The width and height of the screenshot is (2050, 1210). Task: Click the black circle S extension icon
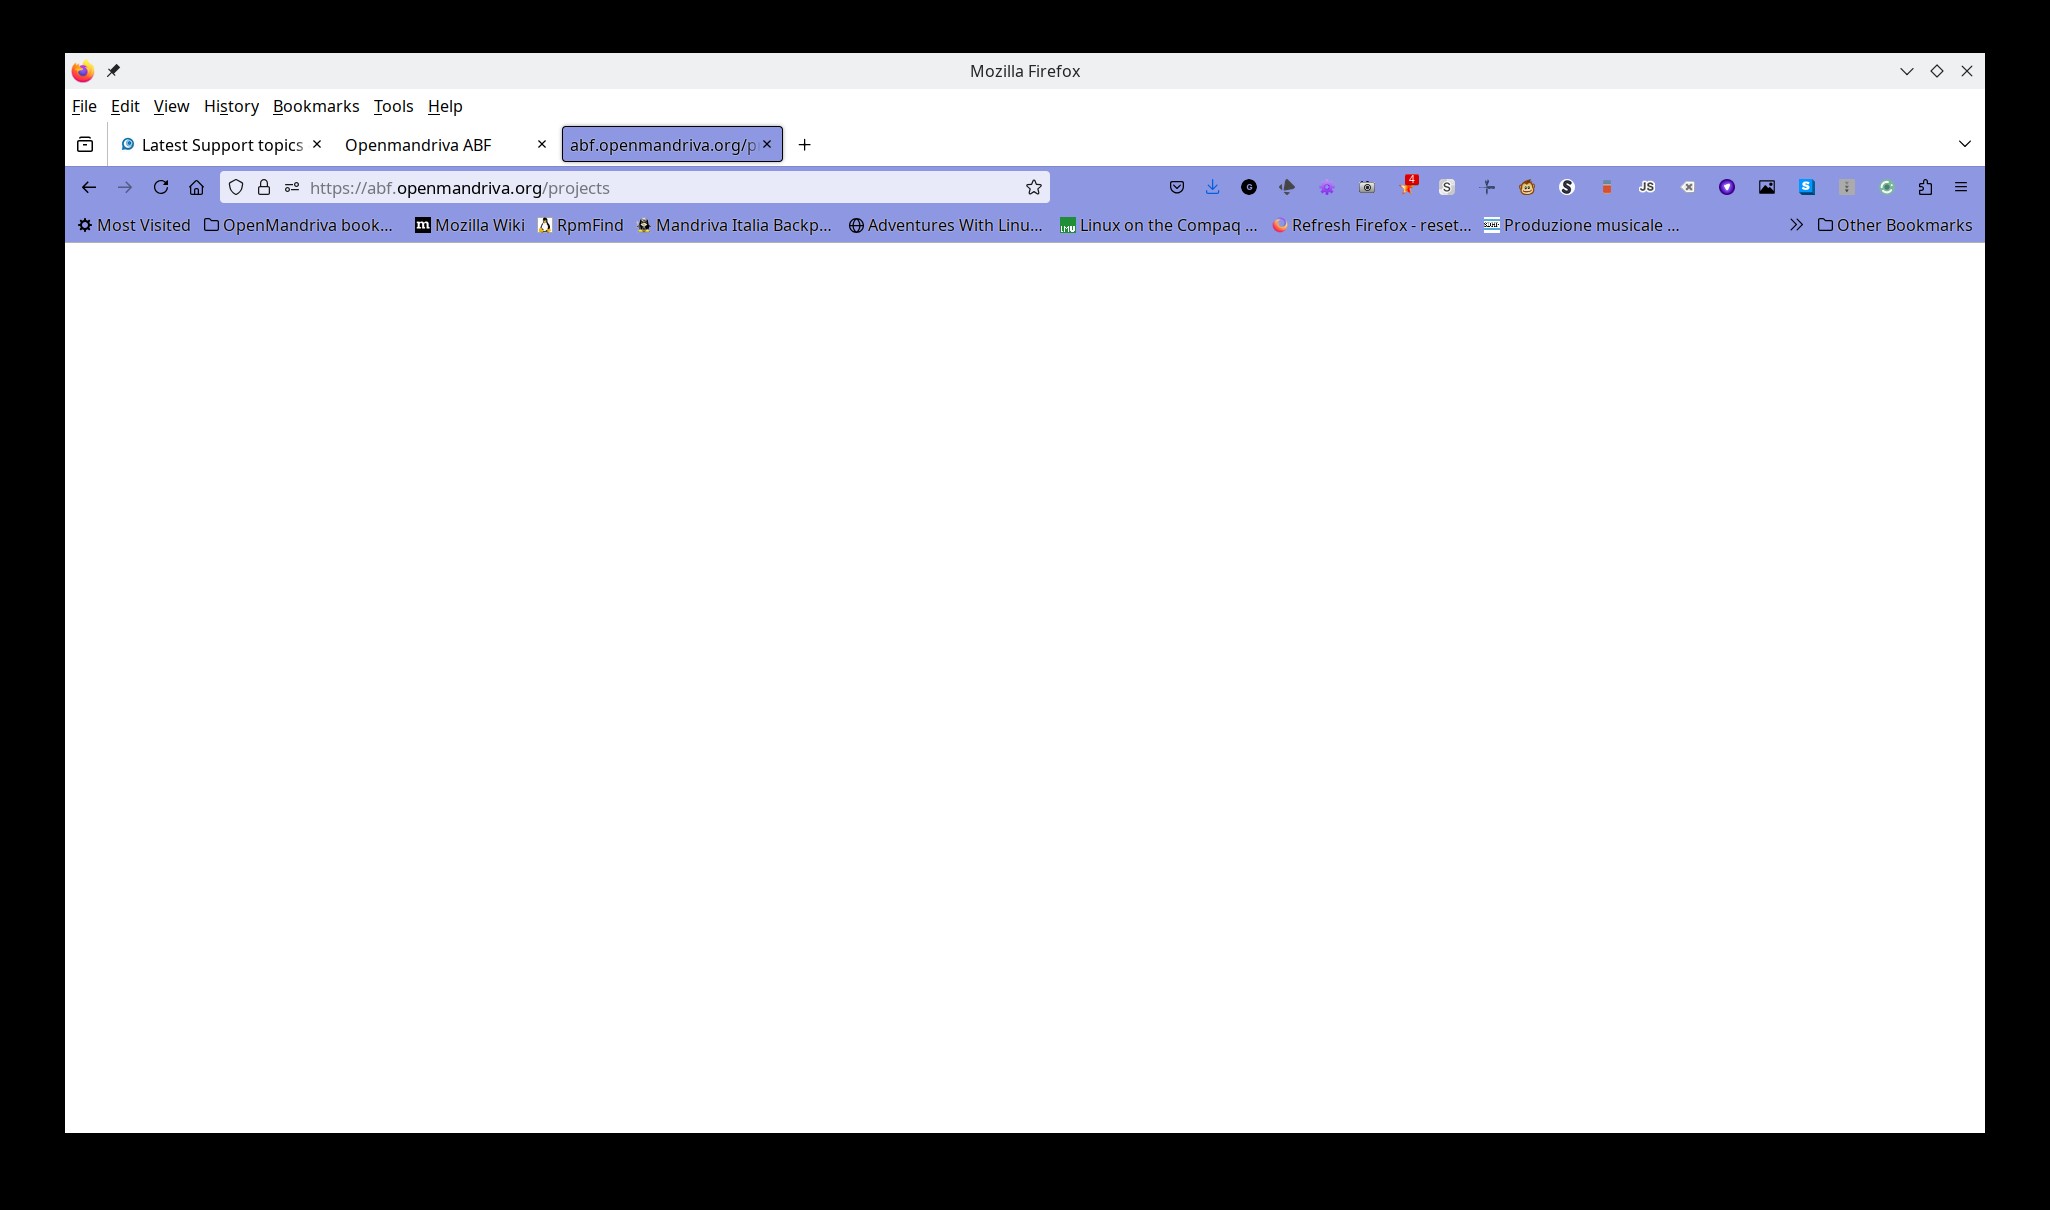click(x=1567, y=187)
